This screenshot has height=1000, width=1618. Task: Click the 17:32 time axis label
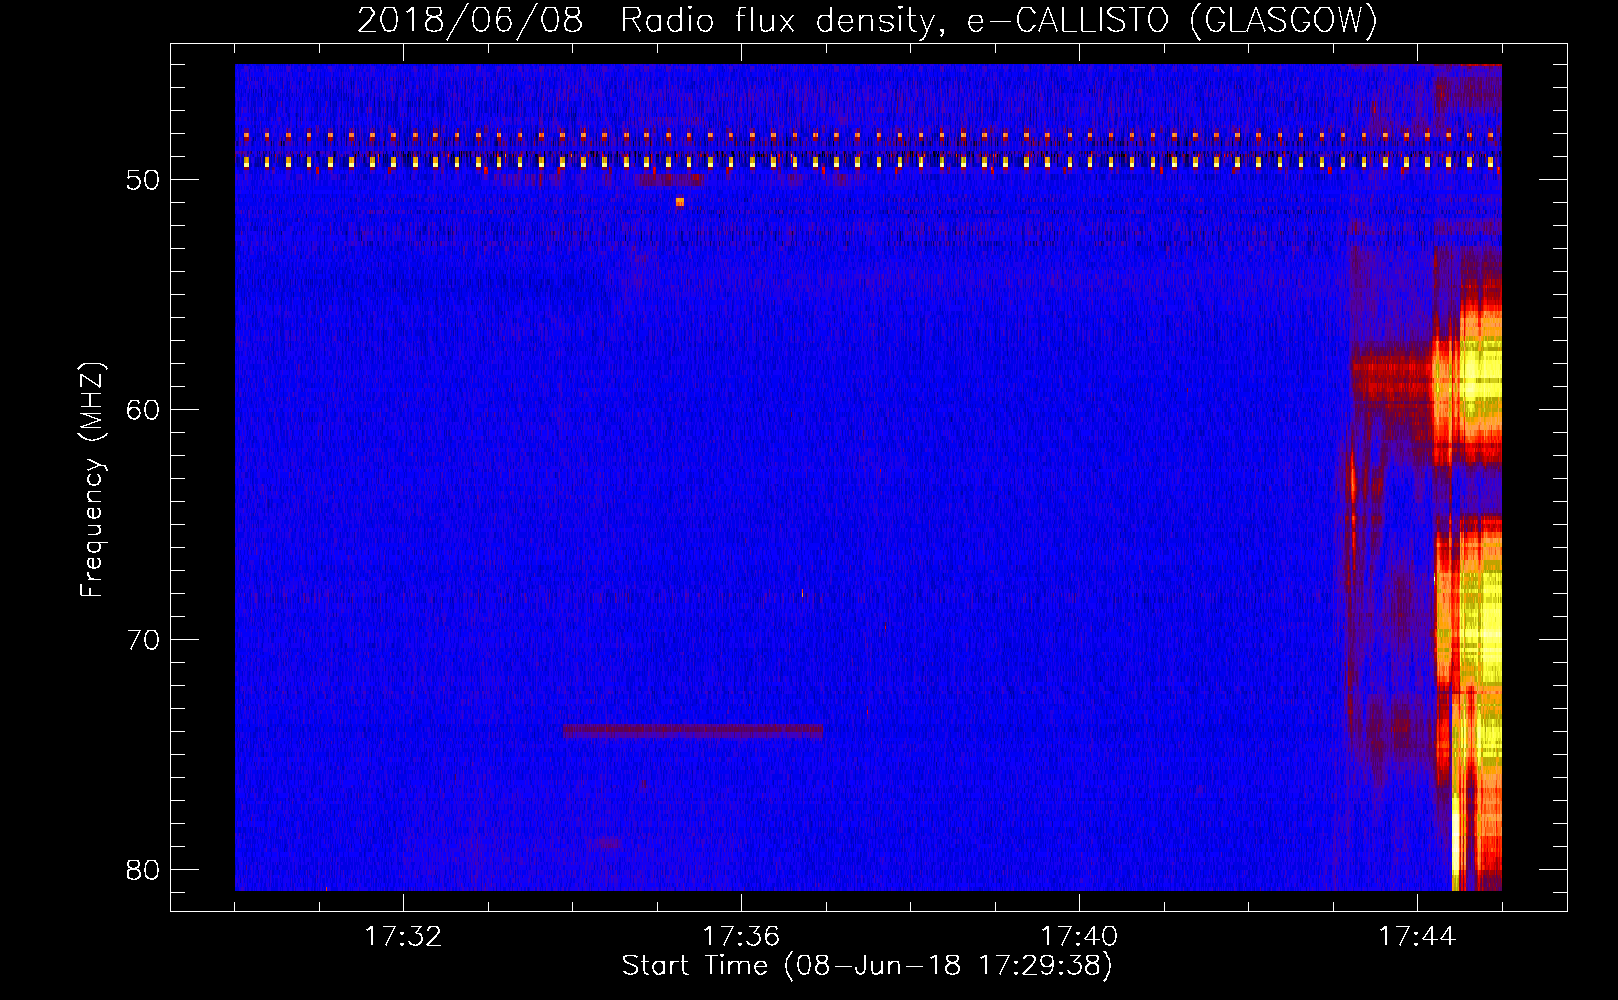point(403,937)
